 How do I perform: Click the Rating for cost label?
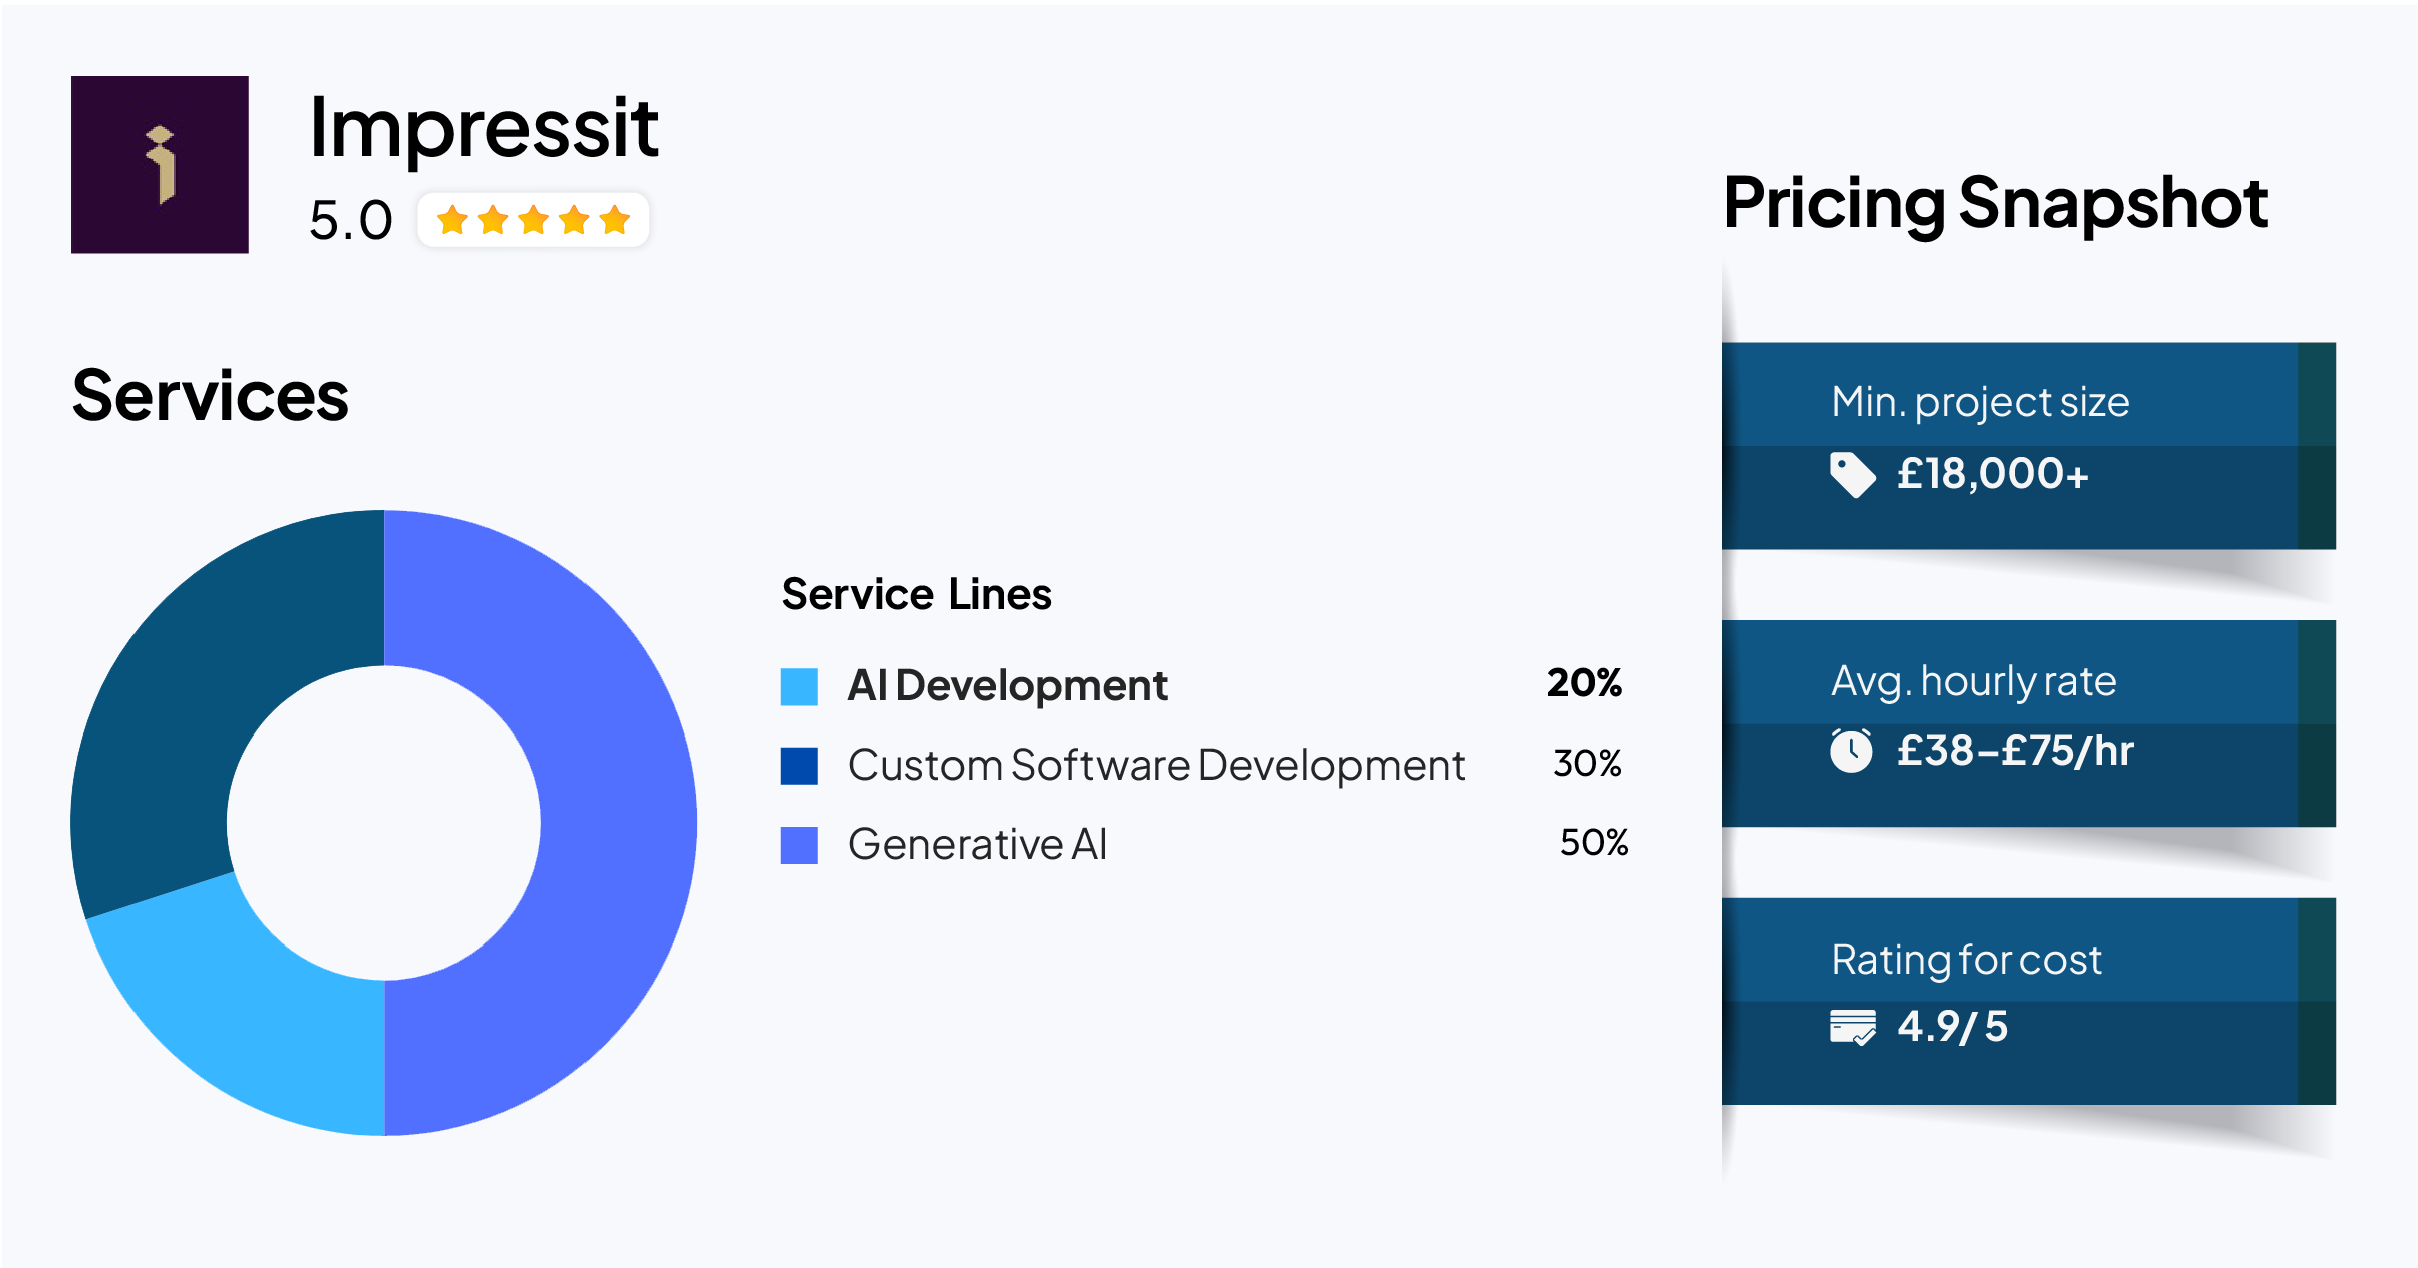point(1966,960)
